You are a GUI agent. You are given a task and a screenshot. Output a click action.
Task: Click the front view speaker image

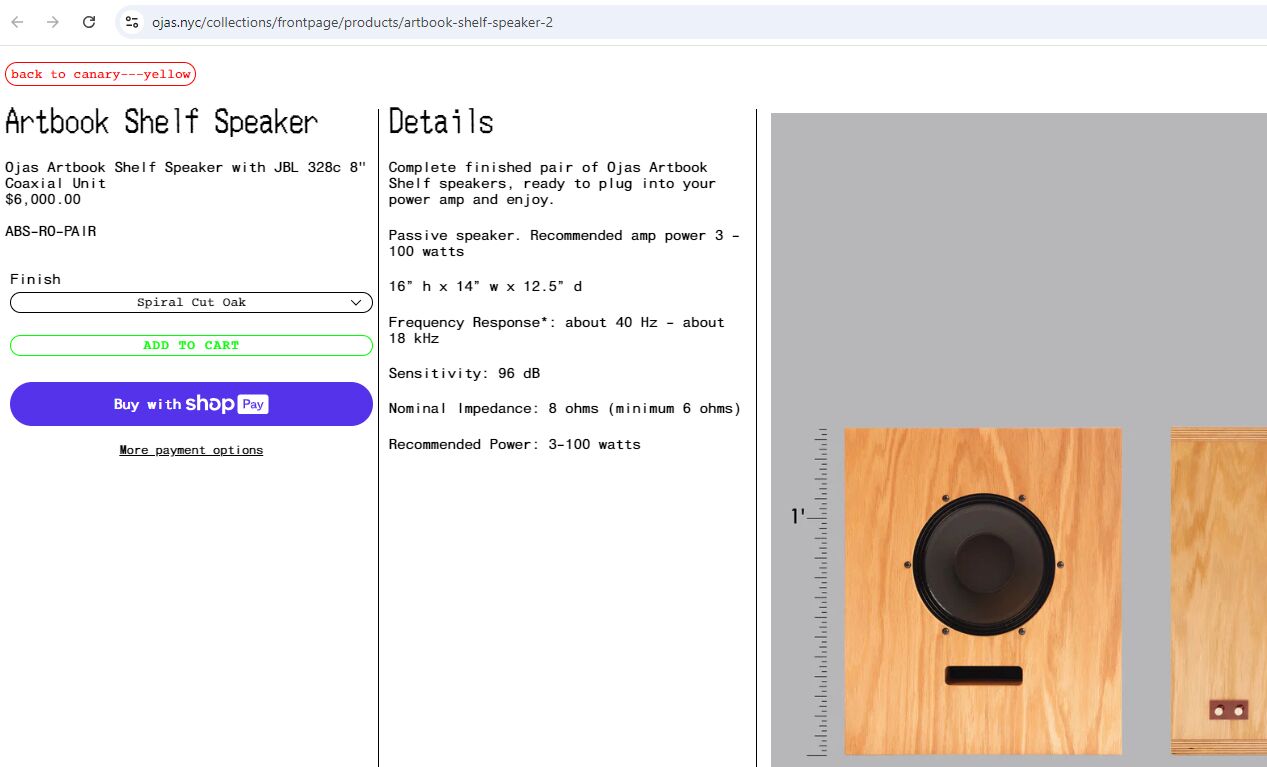coord(983,591)
